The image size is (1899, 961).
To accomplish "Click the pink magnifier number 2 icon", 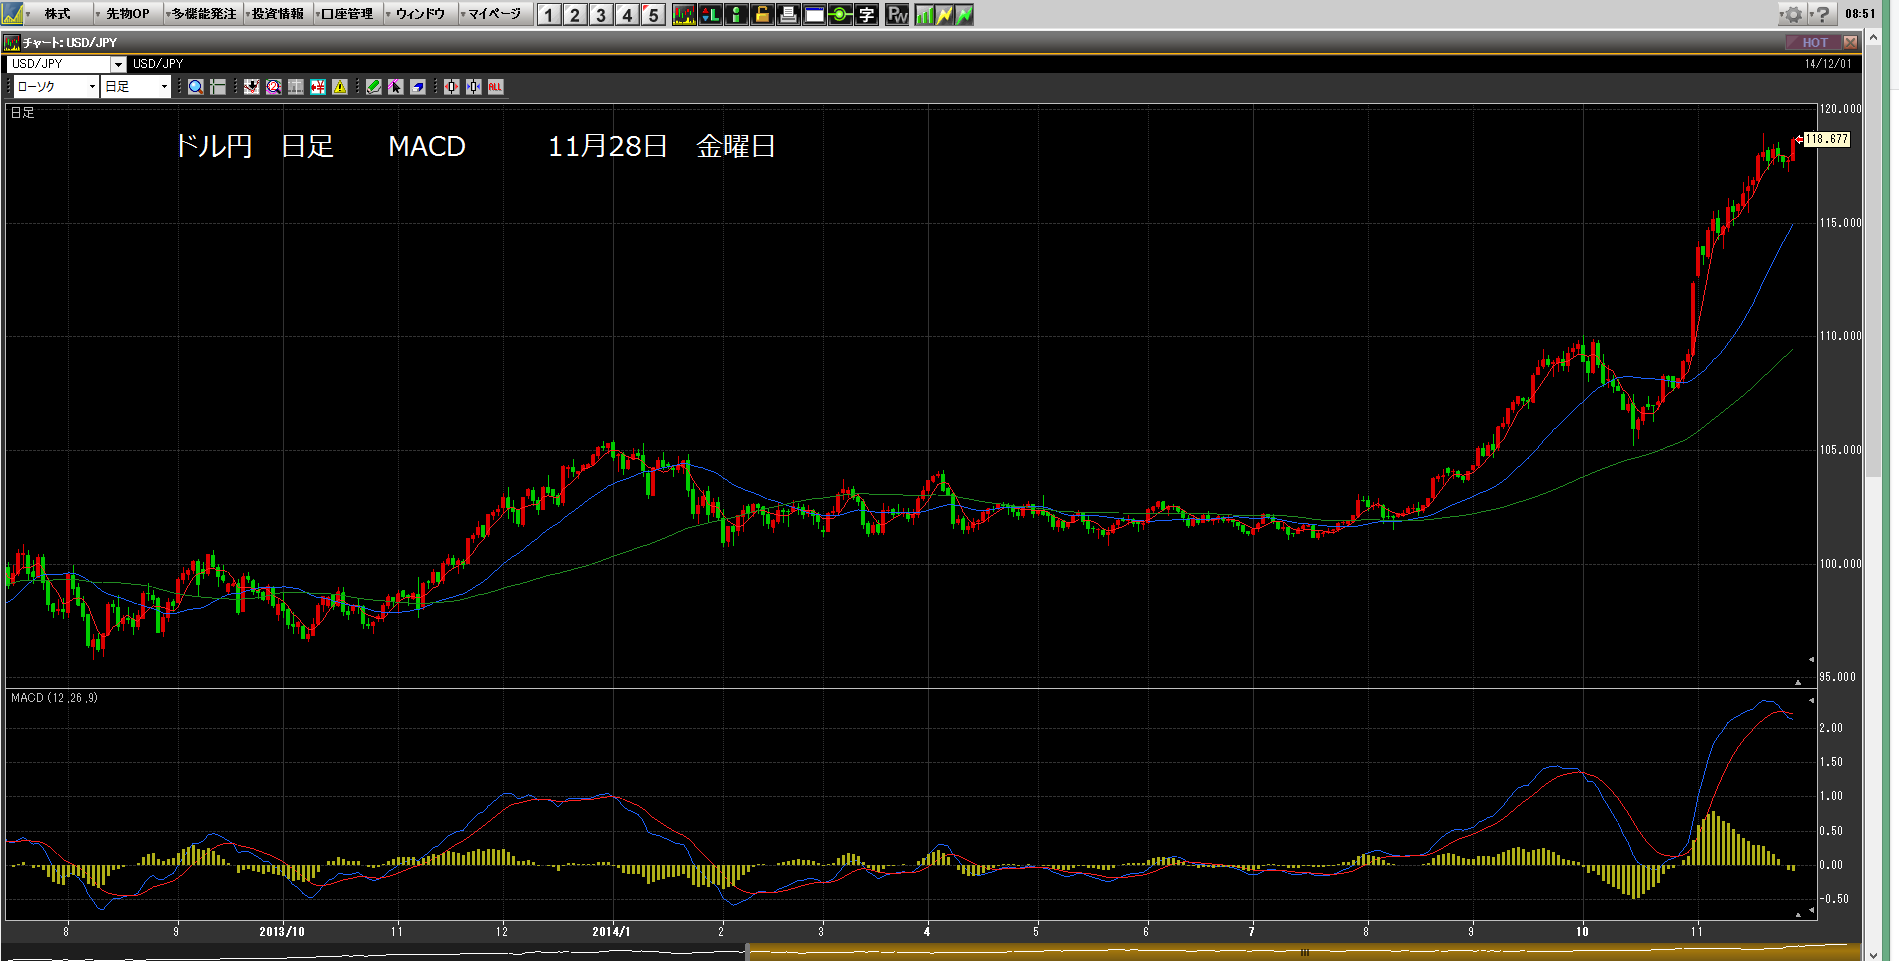I will [273, 87].
